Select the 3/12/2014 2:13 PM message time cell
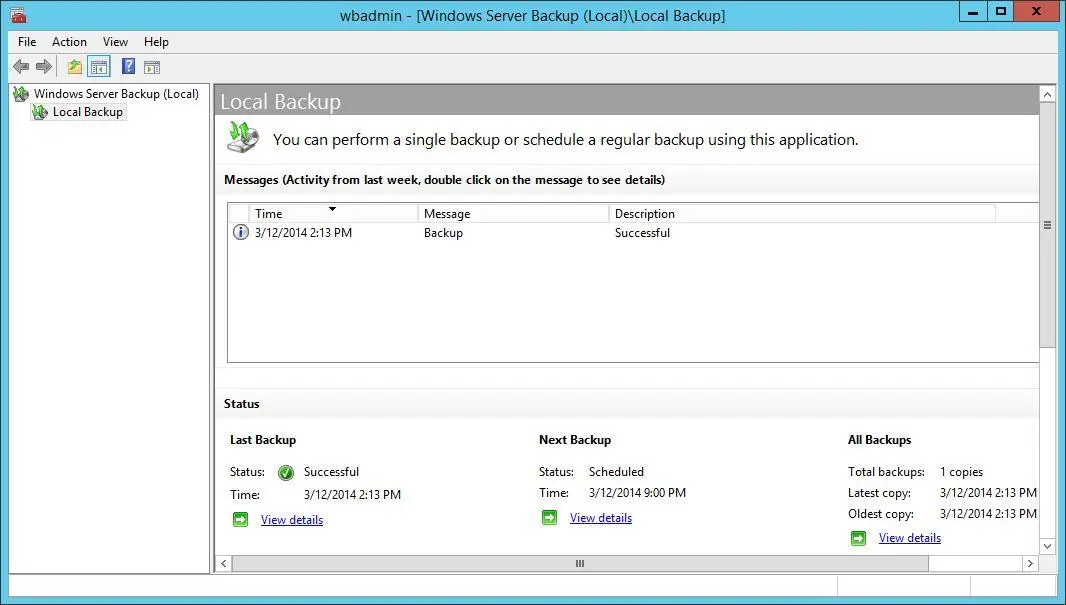The width and height of the screenshot is (1066, 605). tap(303, 232)
